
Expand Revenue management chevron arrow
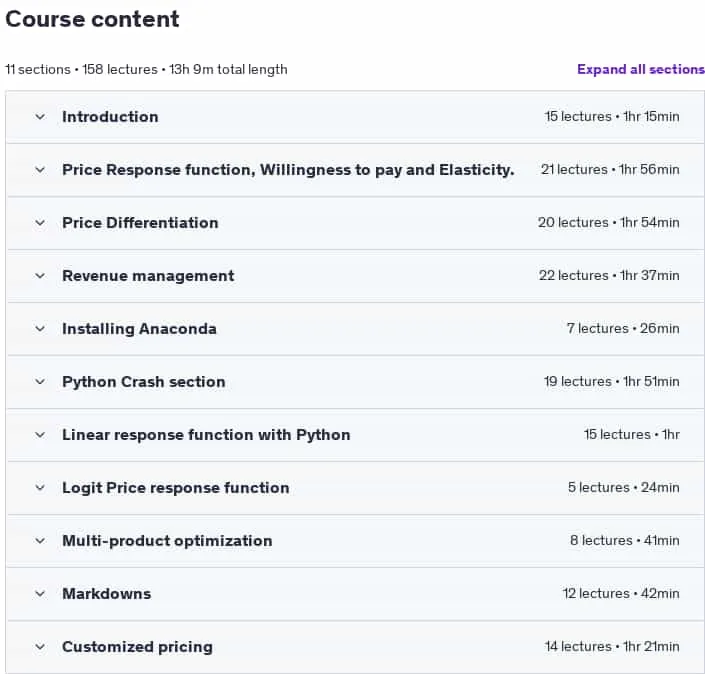(40, 276)
